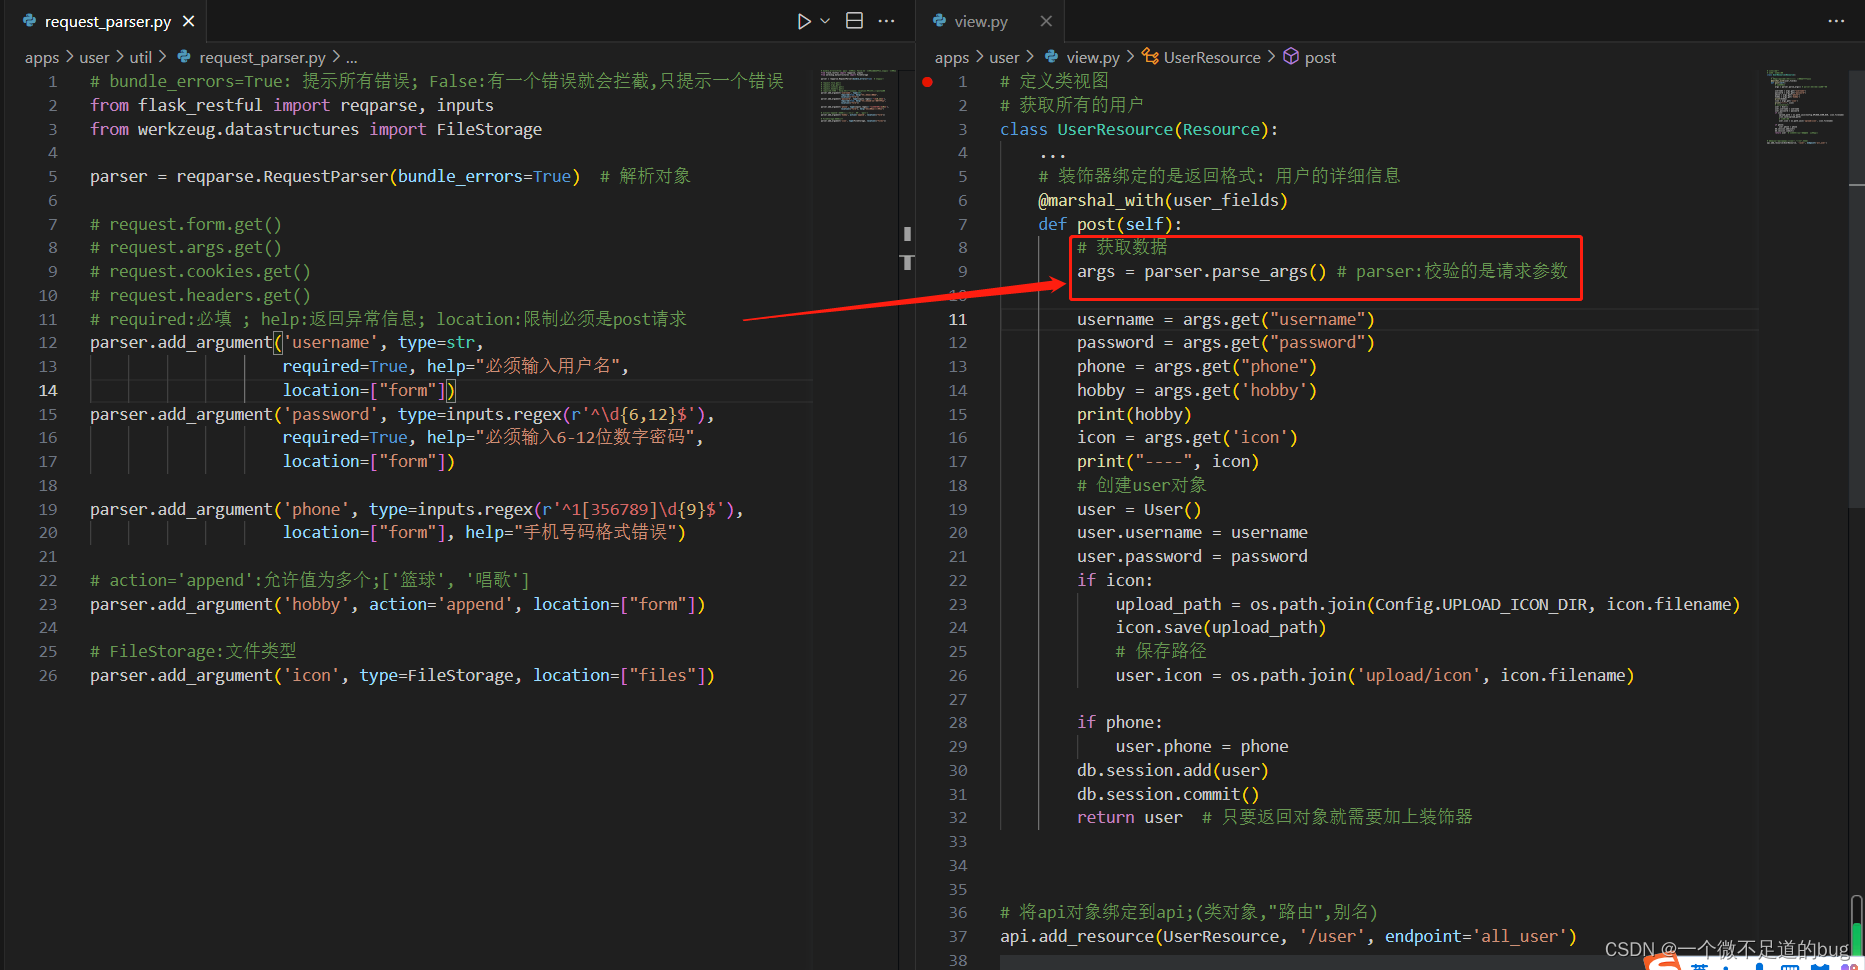Click the post item in the breadcrumb trail
1865x970 pixels.
click(x=1322, y=57)
